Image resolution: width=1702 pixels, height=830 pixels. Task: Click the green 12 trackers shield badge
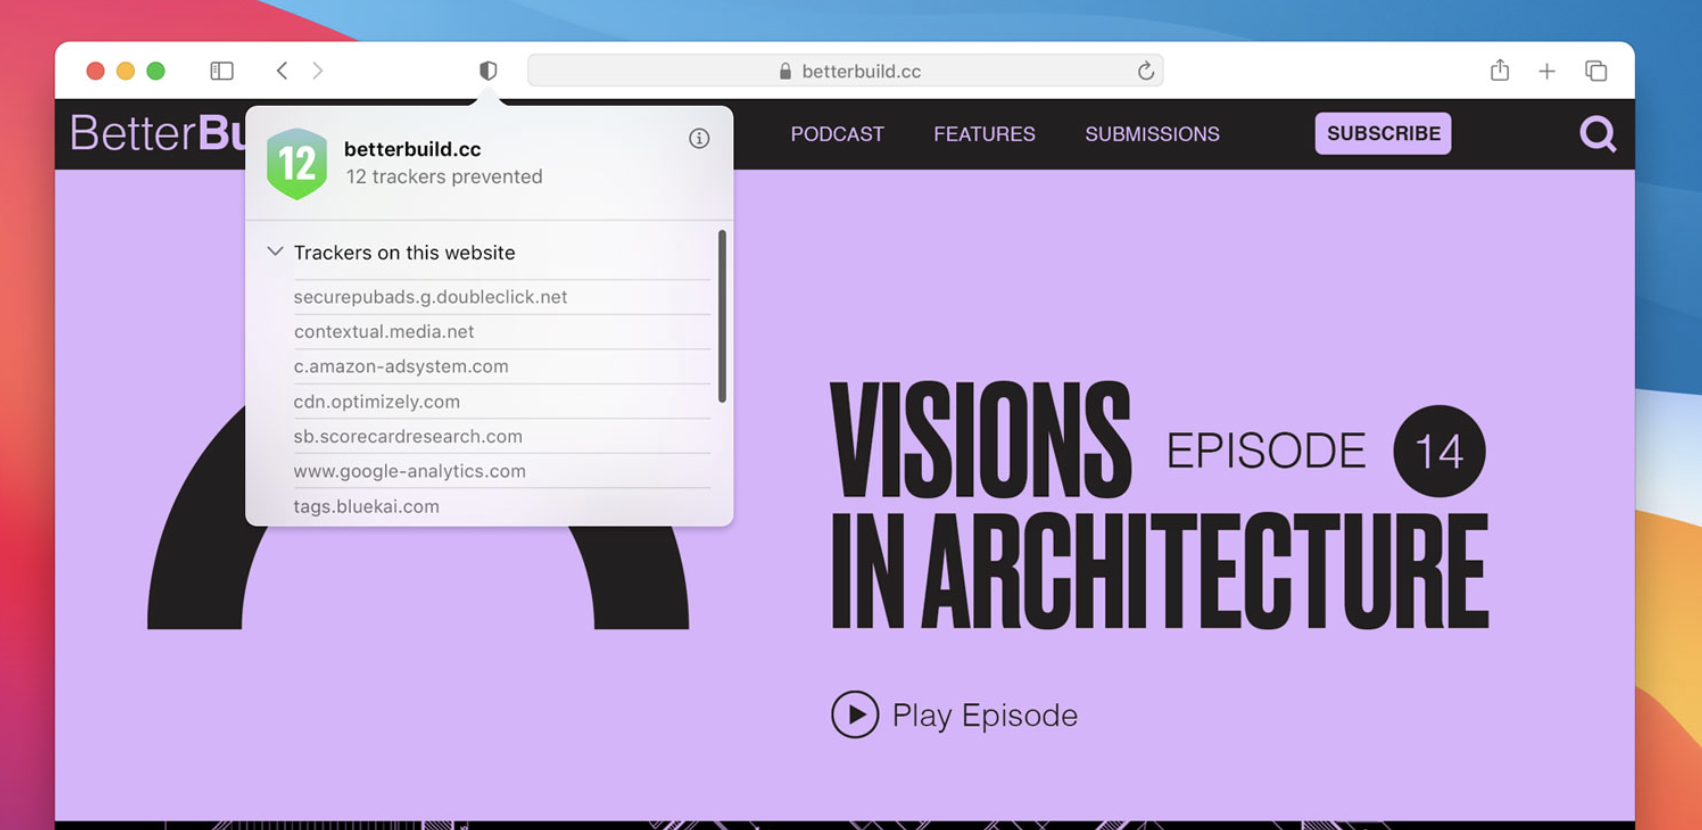tap(297, 163)
